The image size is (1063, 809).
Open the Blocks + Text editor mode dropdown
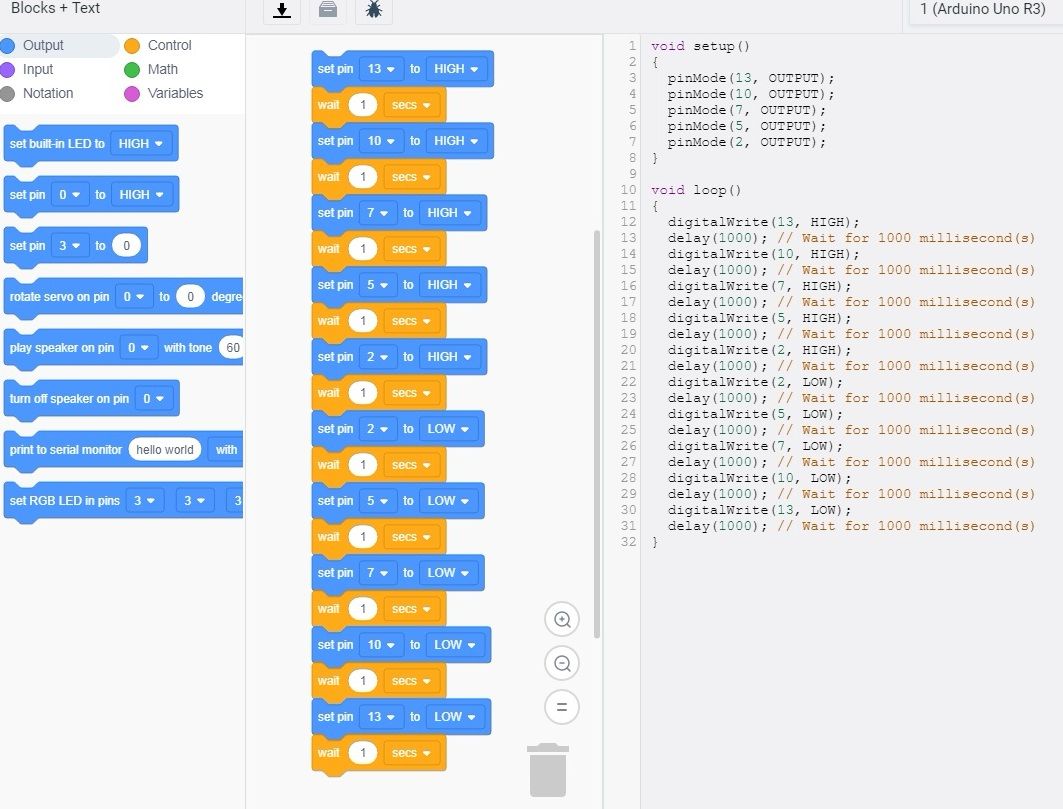coord(56,8)
